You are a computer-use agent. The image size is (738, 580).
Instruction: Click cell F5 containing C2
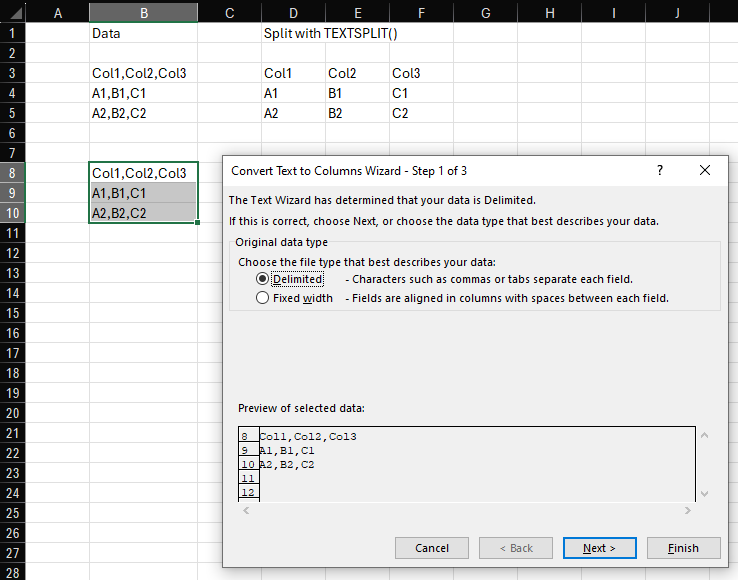(421, 113)
